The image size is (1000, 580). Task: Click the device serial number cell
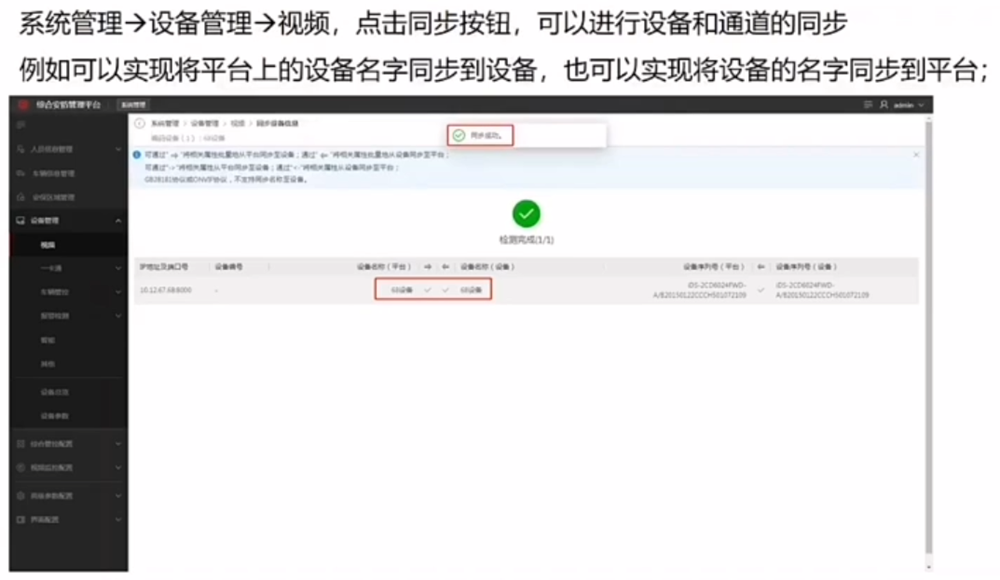pos(822,290)
